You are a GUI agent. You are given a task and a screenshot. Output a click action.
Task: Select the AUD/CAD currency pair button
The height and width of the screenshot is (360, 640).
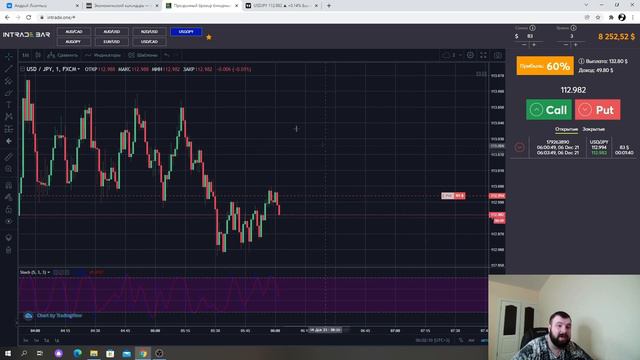coord(74,32)
